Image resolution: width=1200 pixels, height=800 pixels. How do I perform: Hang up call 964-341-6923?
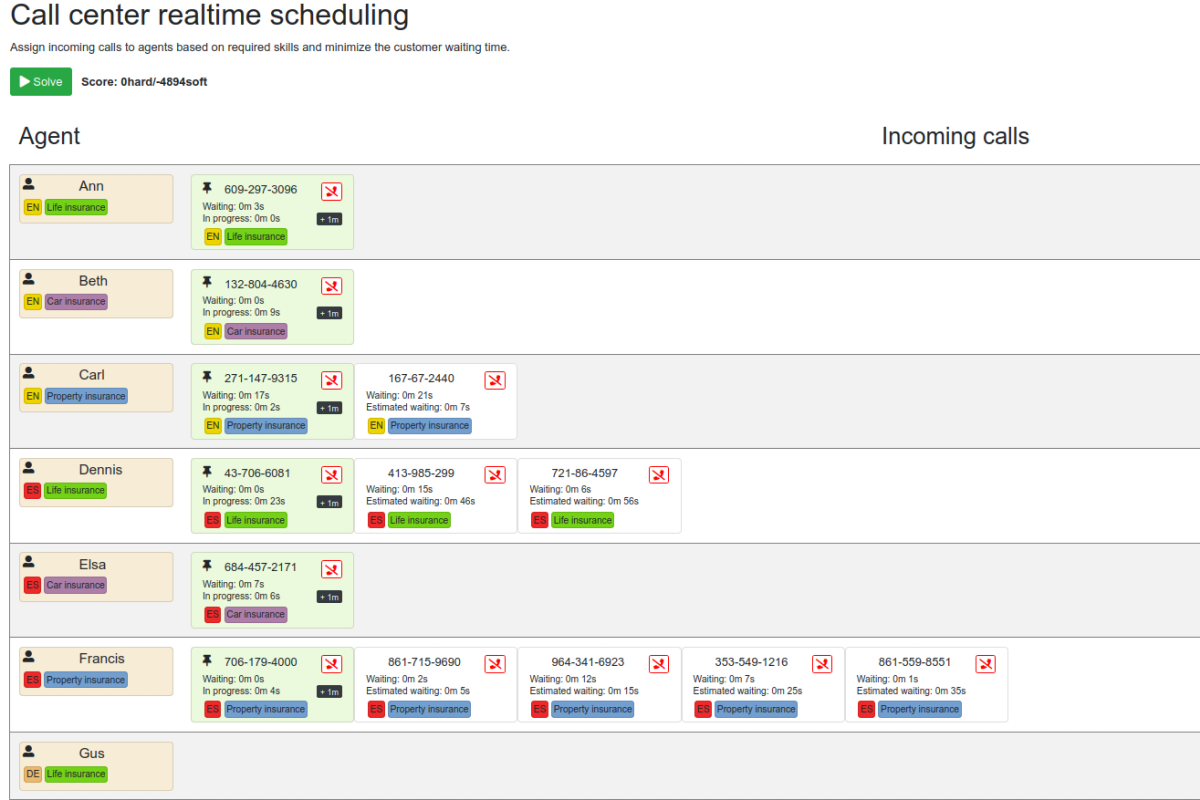coord(658,664)
